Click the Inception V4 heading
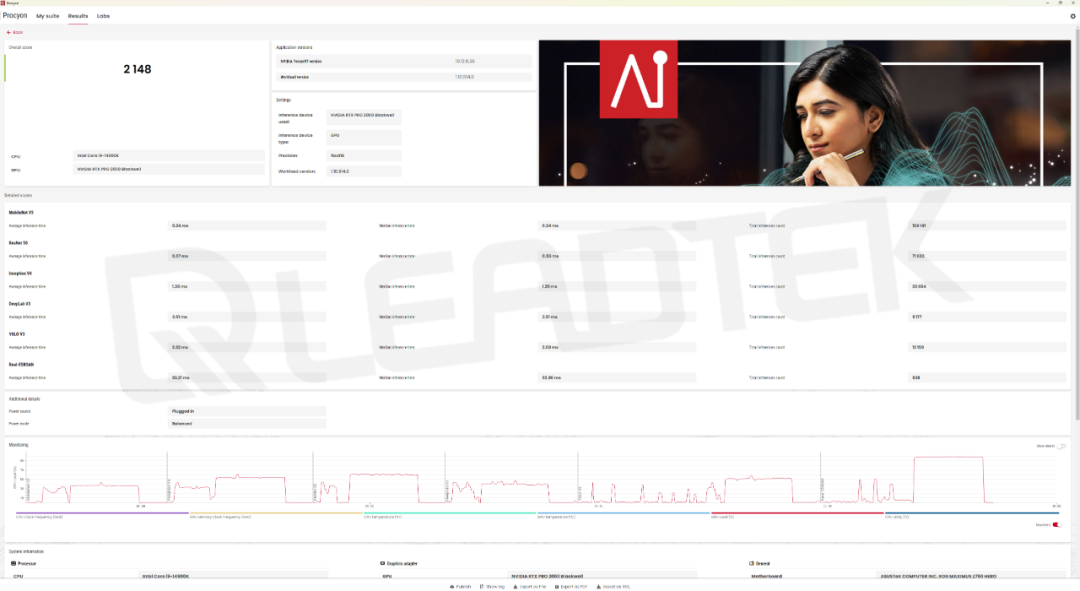The image size is (1080, 591). pyautogui.click(x=21, y=273)
